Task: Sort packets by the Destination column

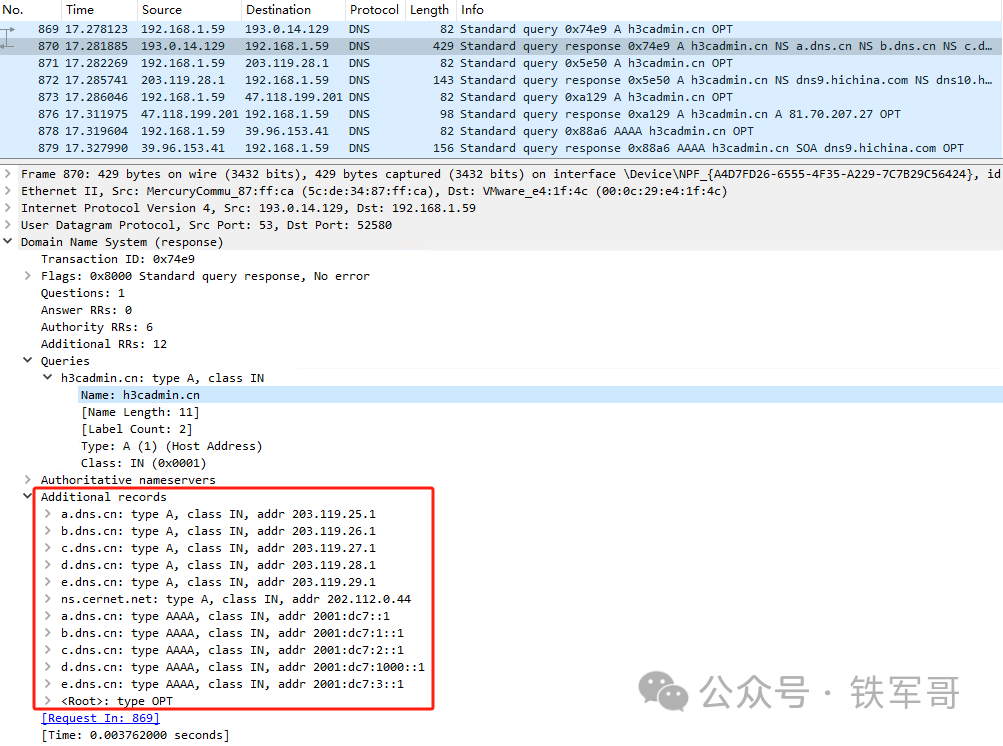Action: pyautogui.click(x=293, y=10)
